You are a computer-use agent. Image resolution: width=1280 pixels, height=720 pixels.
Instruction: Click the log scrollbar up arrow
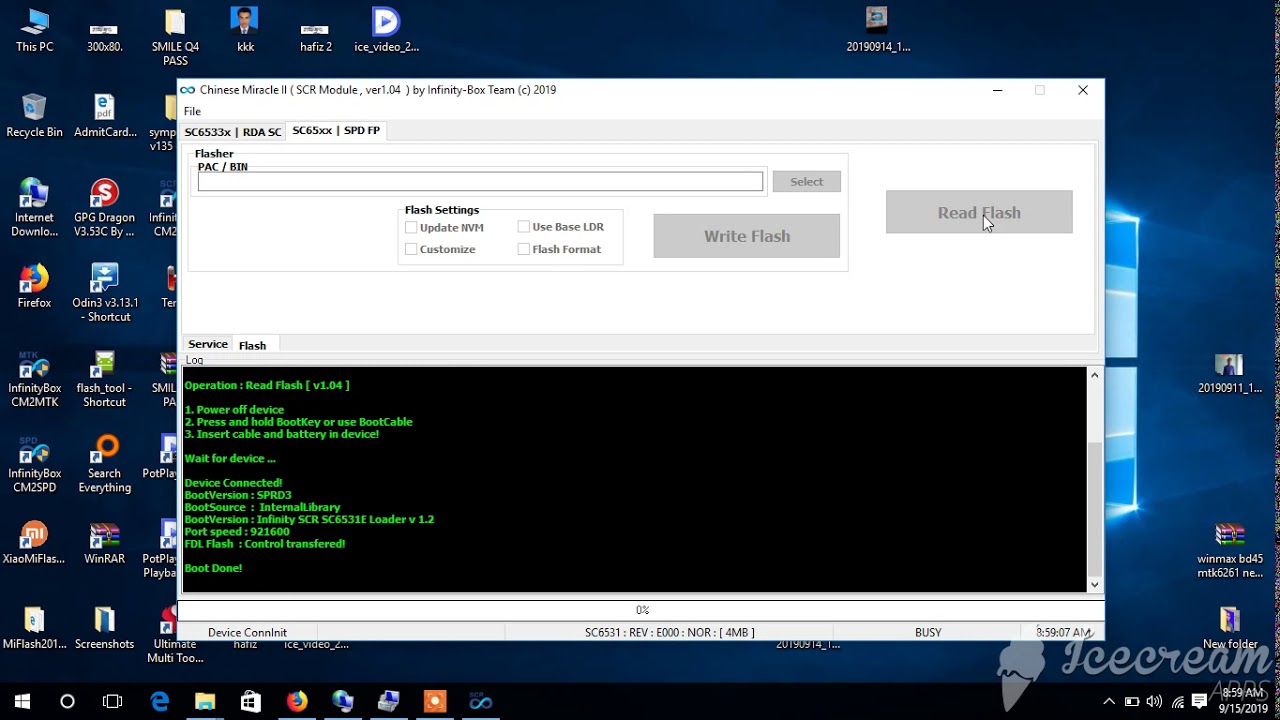1095,376
